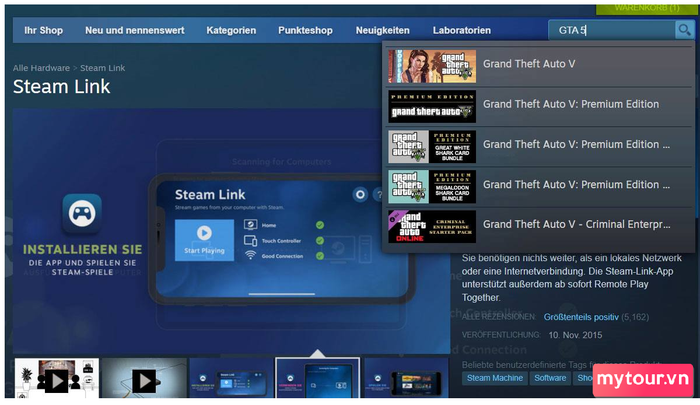
Task: Select the Grand Theft Auto V suggestion
Action: pyautogui.click(x=539, y=66)
